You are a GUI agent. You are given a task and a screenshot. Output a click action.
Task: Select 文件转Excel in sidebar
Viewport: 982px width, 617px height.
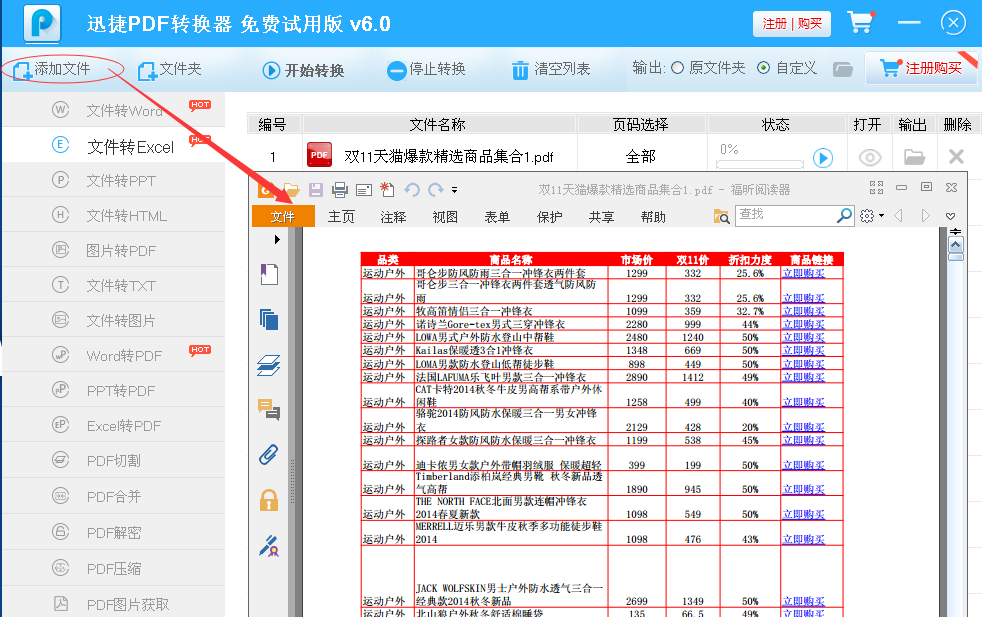[x=114, y=146]
